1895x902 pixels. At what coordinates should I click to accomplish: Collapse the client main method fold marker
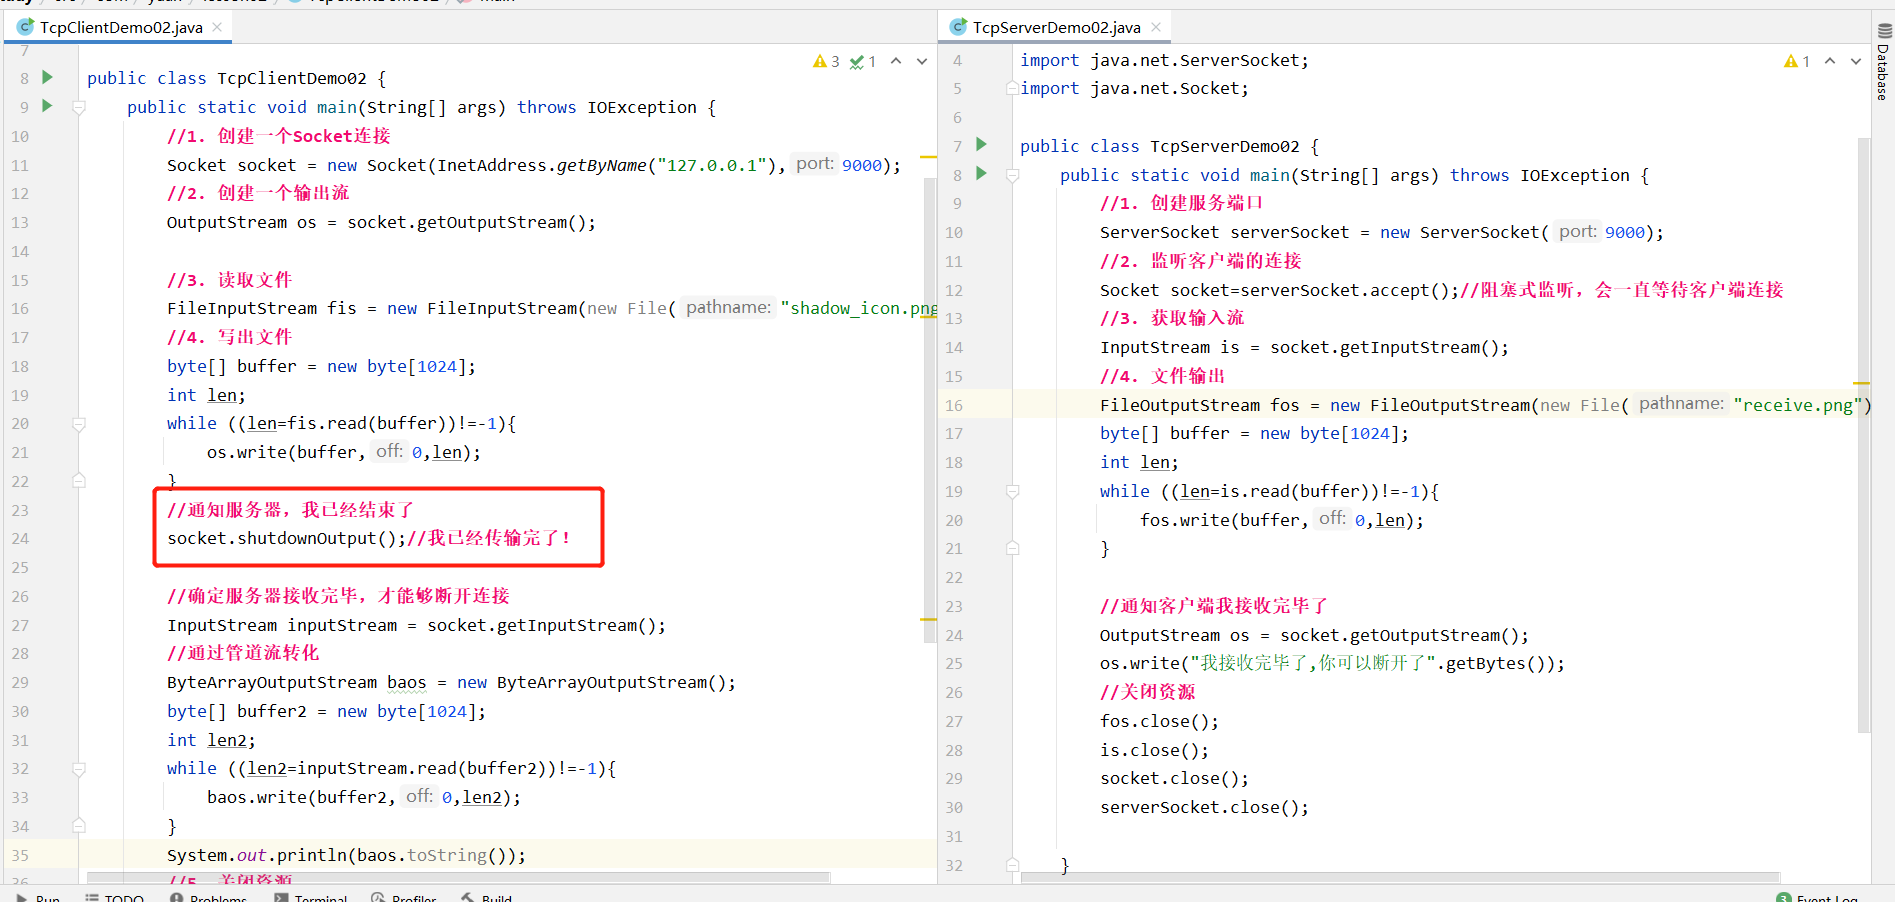click(79, 107)
